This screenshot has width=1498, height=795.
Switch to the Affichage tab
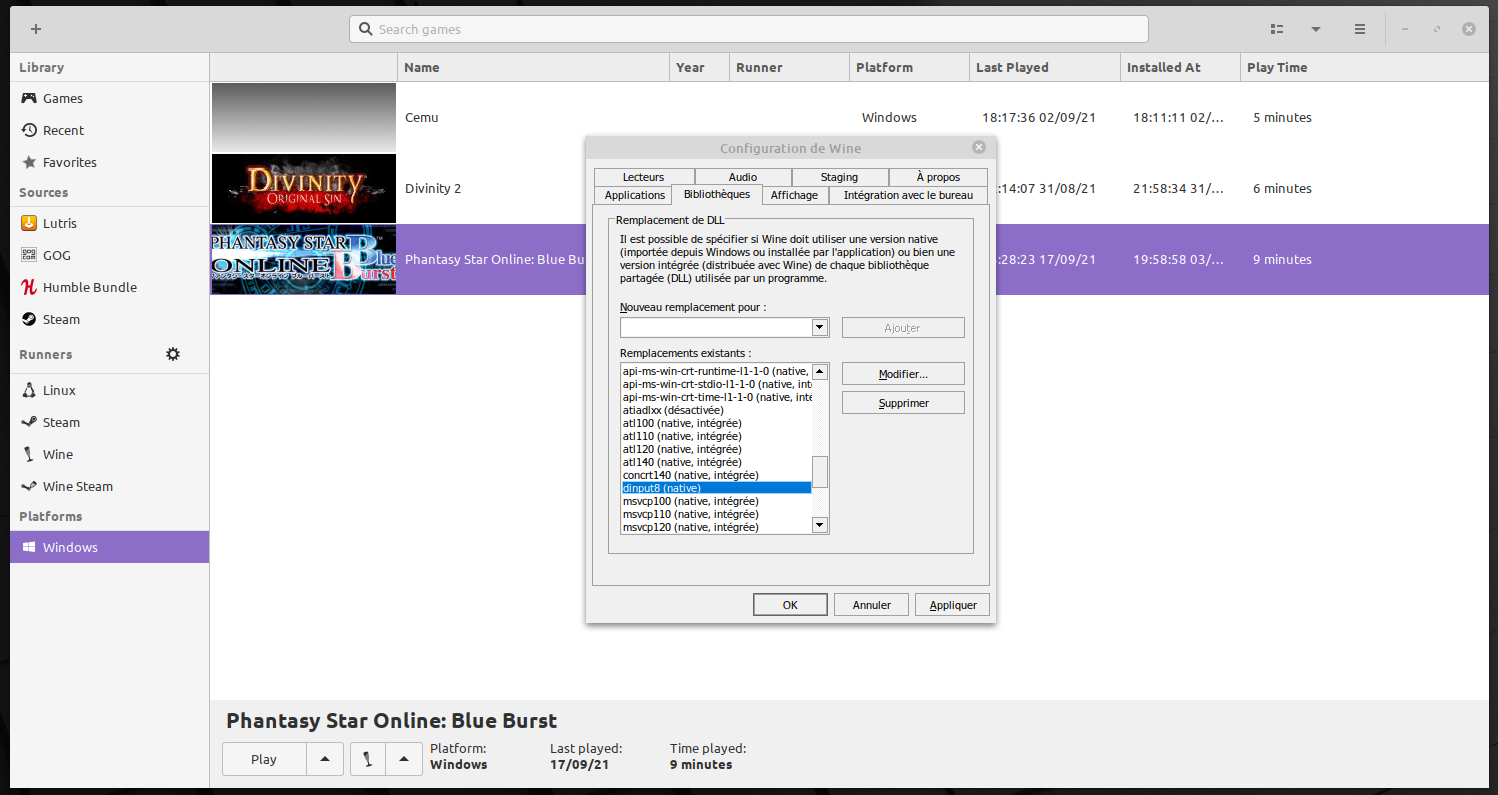794,195
